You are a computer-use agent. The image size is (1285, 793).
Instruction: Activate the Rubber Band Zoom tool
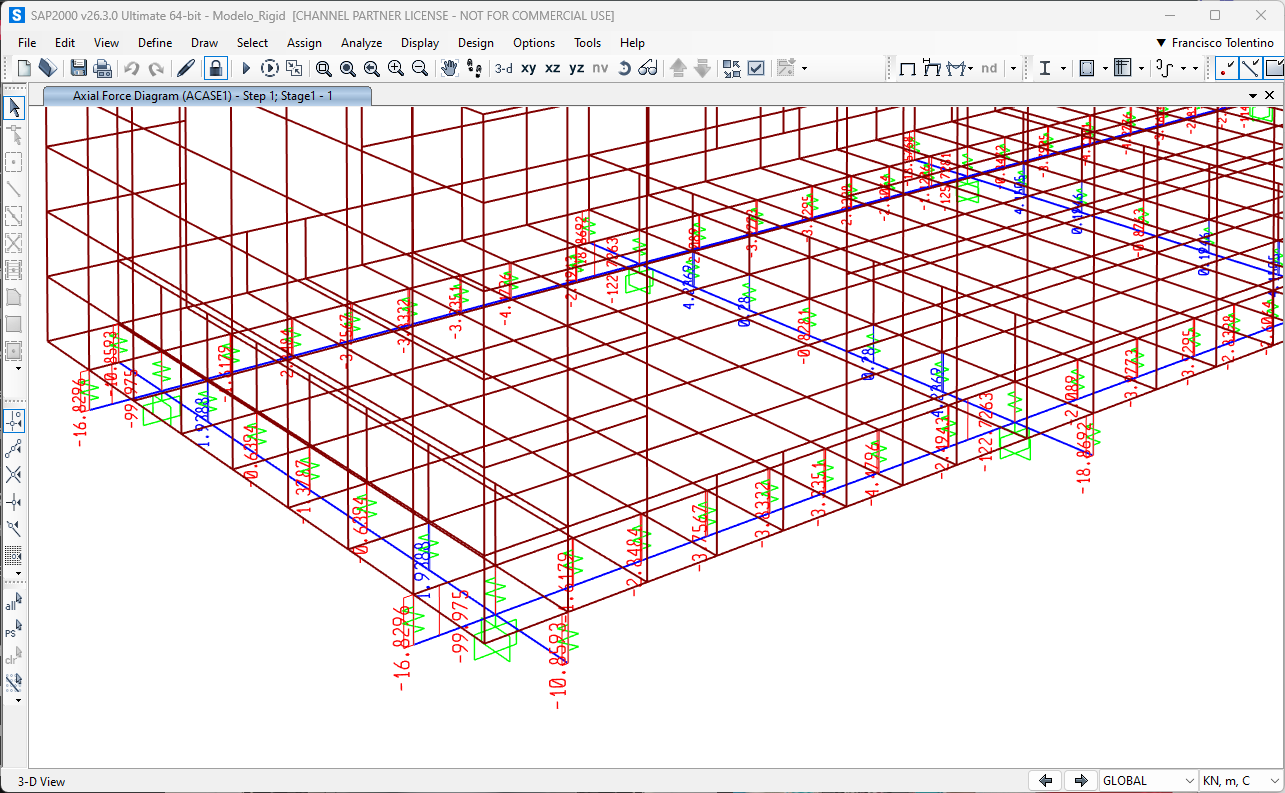322,67
